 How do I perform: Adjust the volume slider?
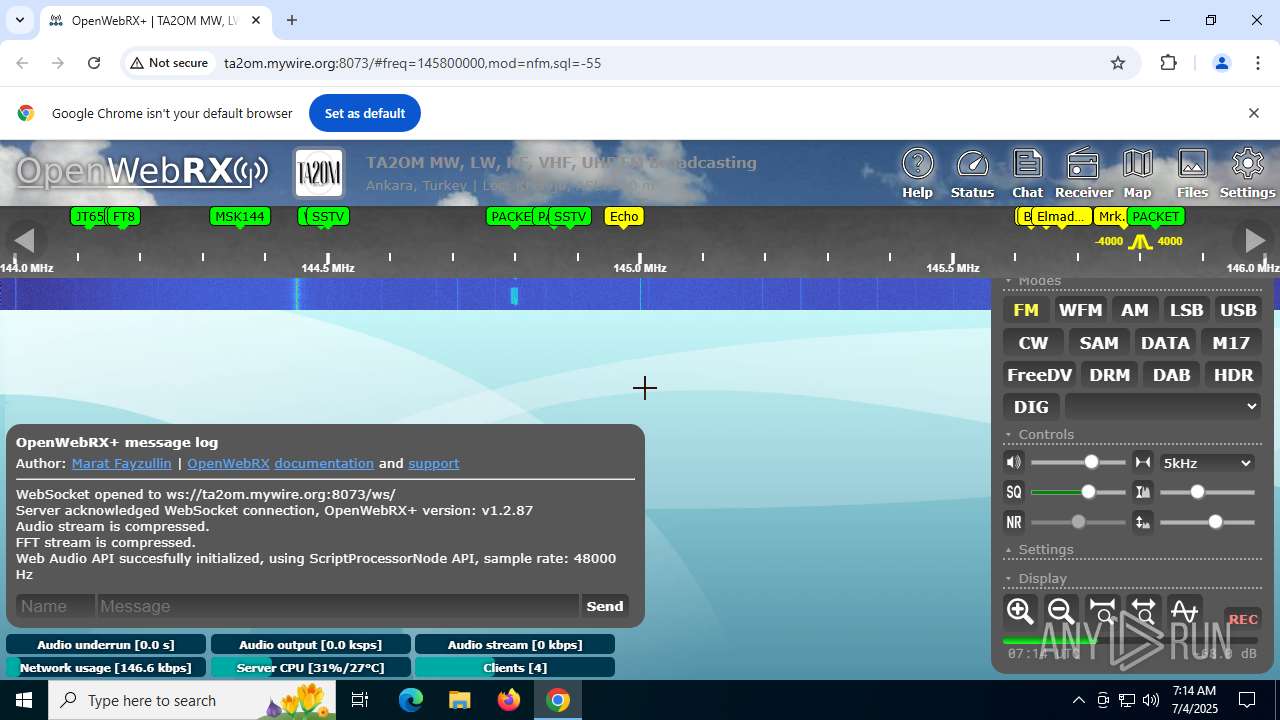(1078, 462)
